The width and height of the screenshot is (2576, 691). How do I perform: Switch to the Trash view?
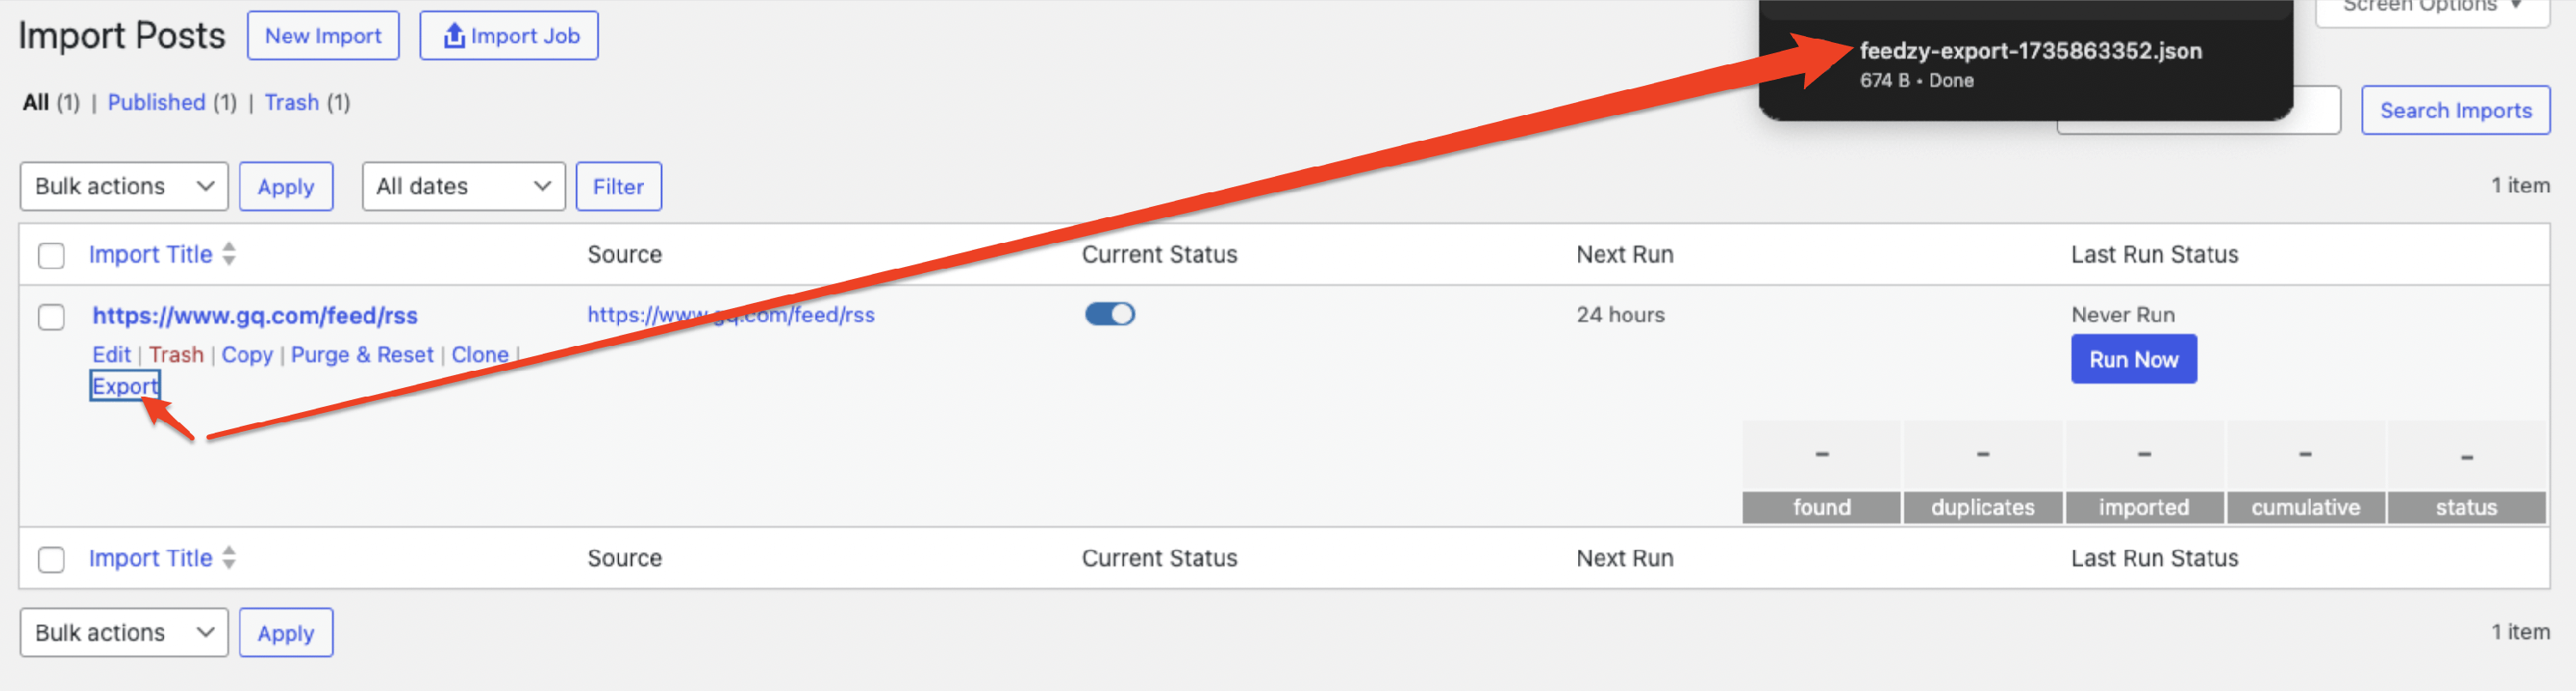coord(291,103)
